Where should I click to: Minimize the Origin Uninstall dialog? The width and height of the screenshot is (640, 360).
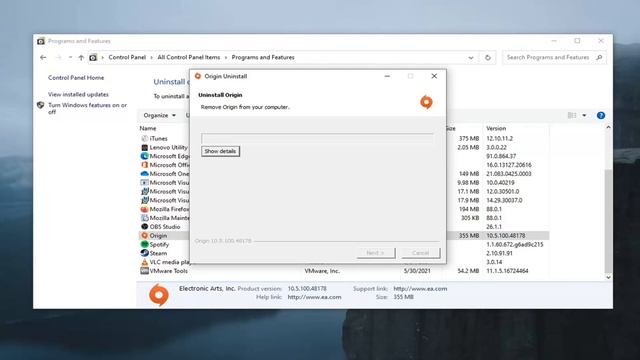(x=387, y=76)
